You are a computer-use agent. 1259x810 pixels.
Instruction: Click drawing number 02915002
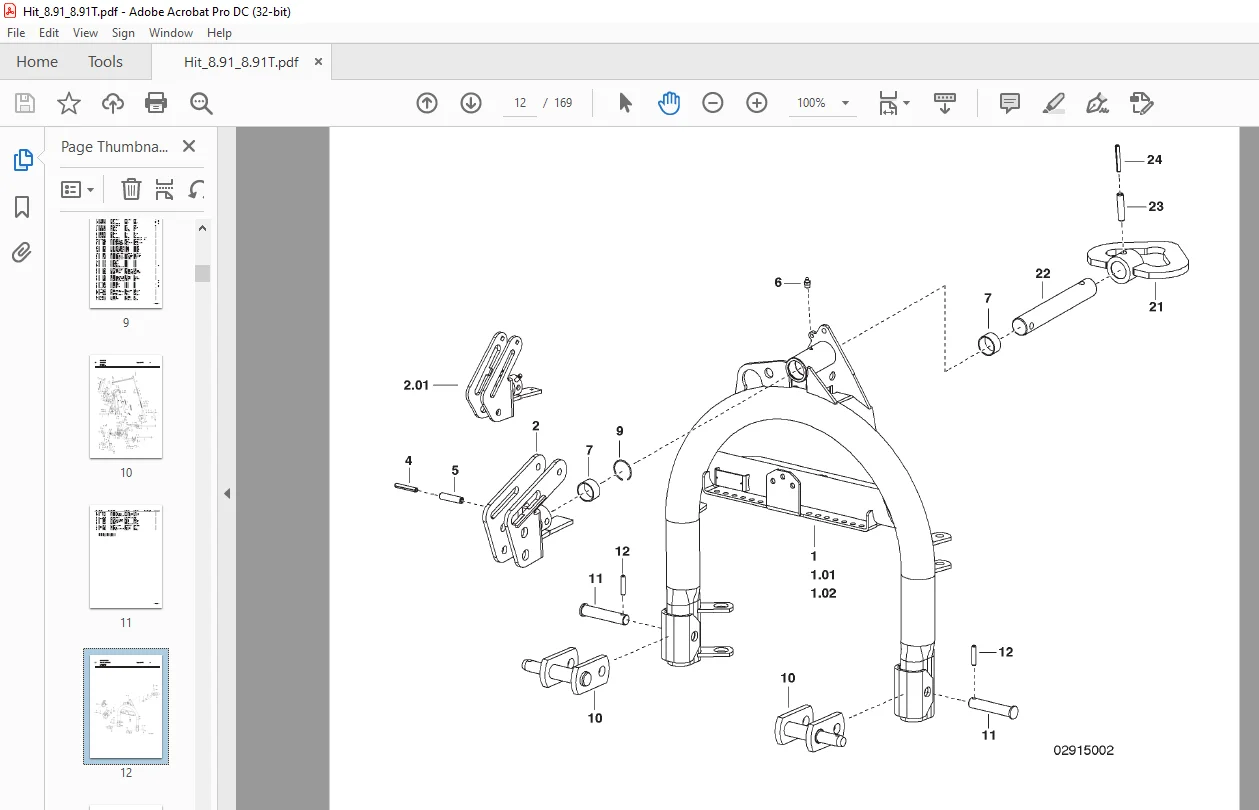click(1083, 750)
